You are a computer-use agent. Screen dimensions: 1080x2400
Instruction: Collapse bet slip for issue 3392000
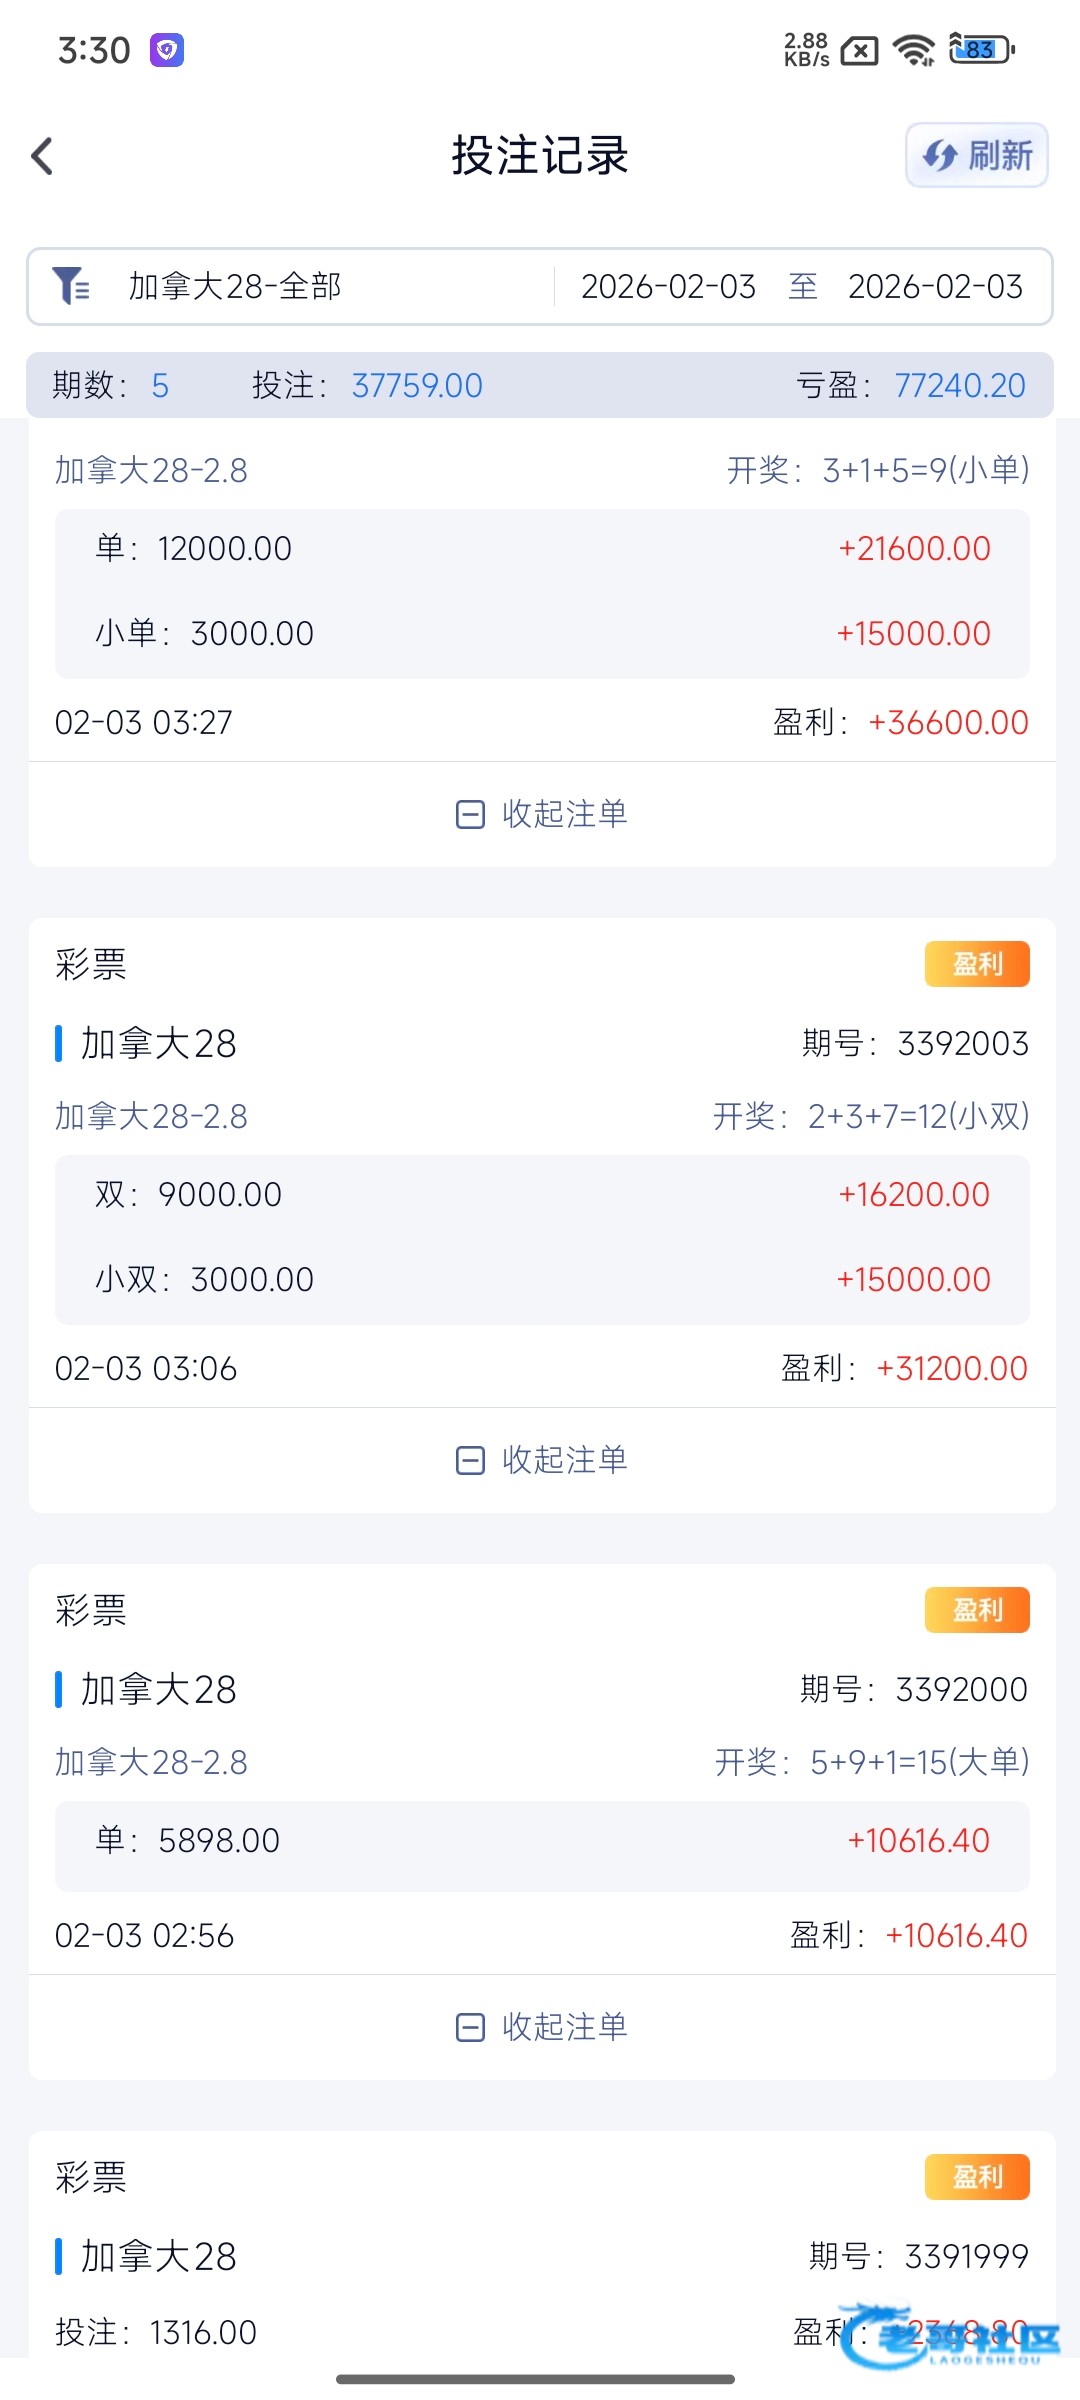(541, 2027)
